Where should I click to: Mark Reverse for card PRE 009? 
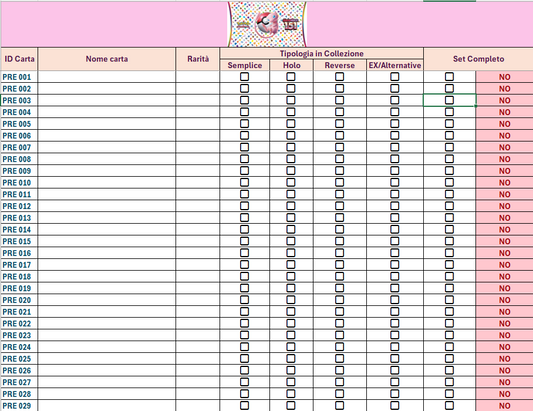click(339, 171)
